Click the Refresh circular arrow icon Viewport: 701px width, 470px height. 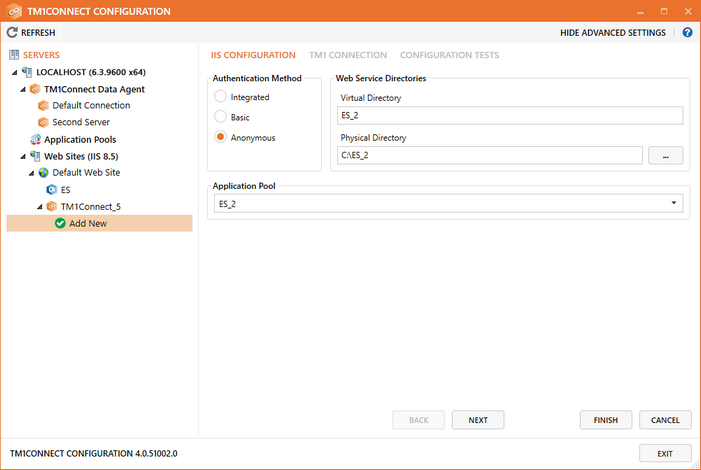pyautogui.click(x=12, y=32)
